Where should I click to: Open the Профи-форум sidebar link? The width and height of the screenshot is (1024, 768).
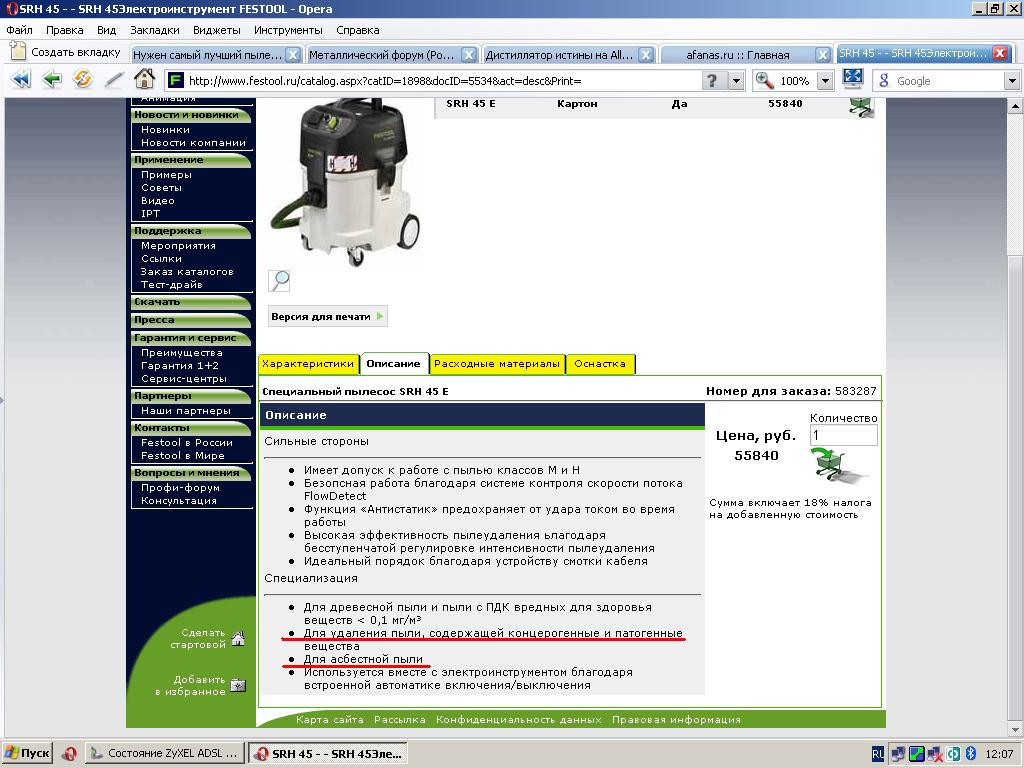[x=180, y=488]
